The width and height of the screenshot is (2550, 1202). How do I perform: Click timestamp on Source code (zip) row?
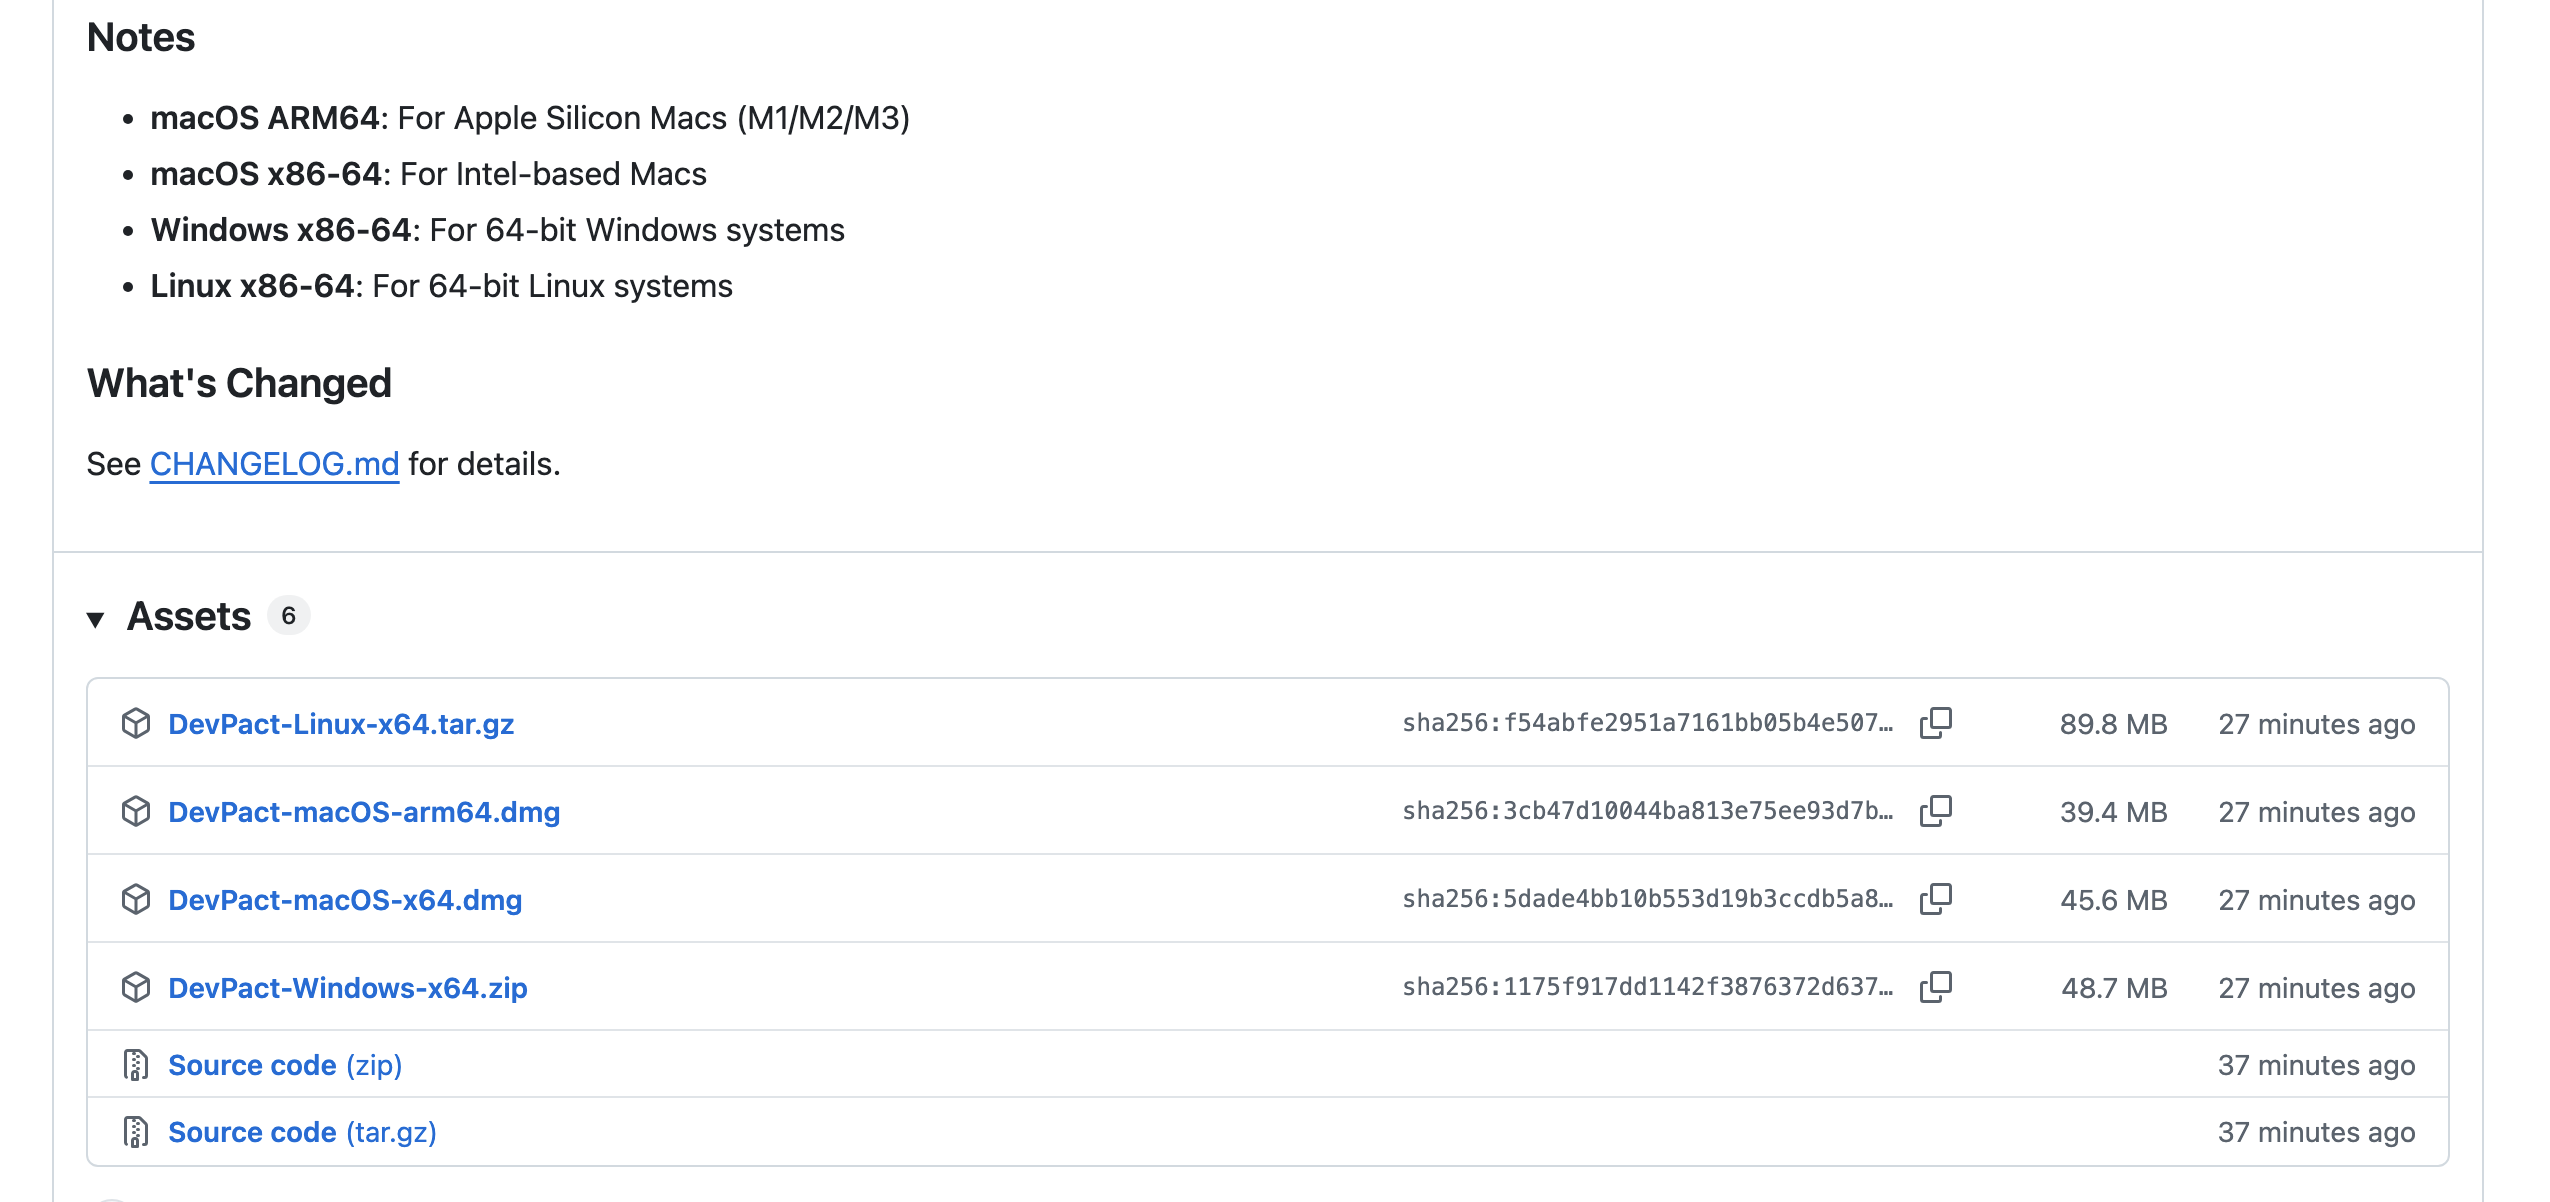(x=2316, y=1065)
